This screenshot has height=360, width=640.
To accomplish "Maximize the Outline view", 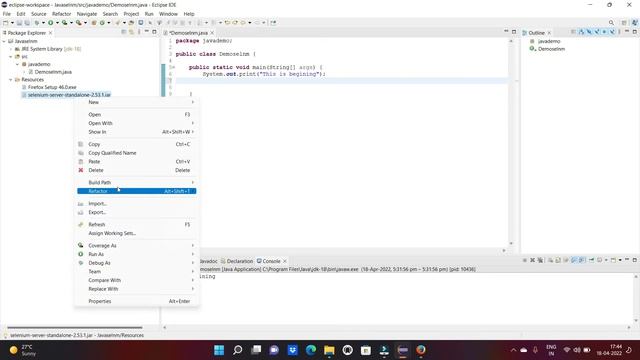I will click(x=635, y=32).
